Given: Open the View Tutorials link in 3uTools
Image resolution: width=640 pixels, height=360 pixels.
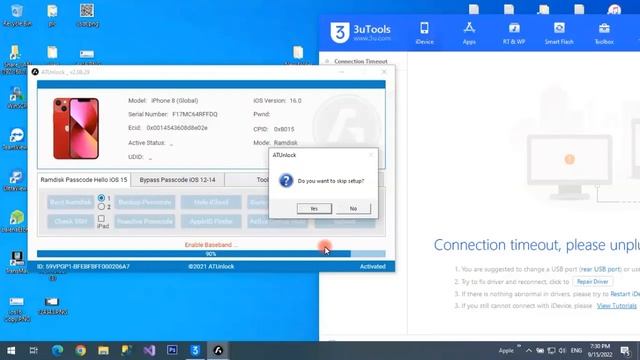Looking at the screenshot, I should [x=616, y=306].
